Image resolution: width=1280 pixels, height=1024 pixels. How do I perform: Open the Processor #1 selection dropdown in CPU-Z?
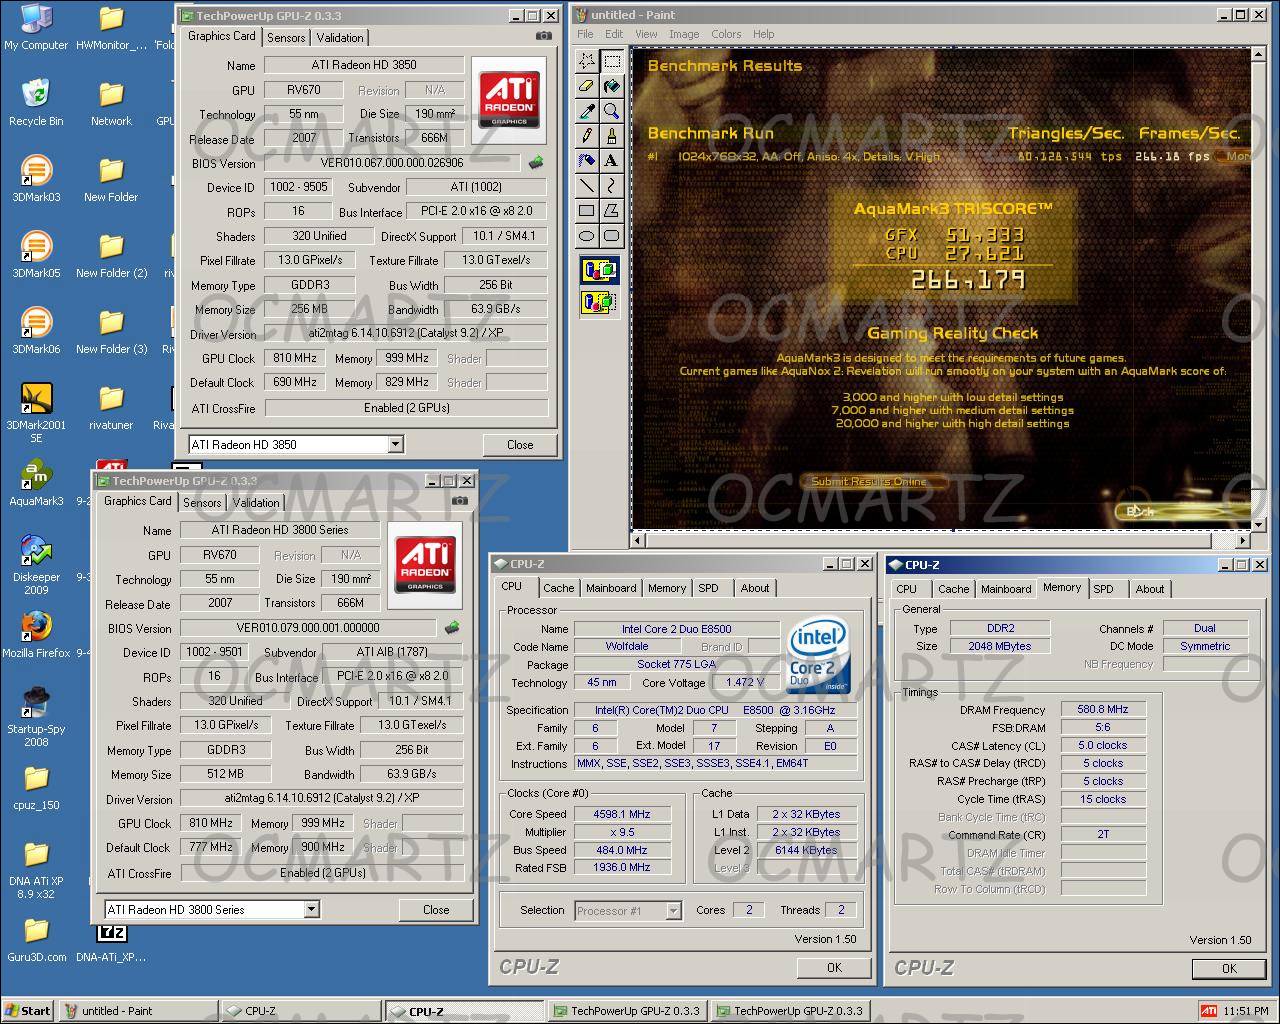tap(673, 911)
